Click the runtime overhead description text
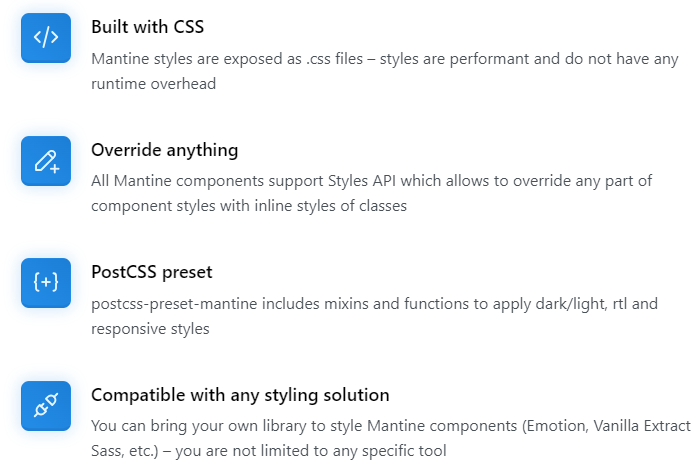Viewport: 691px width, 466px height. point(153,84)
